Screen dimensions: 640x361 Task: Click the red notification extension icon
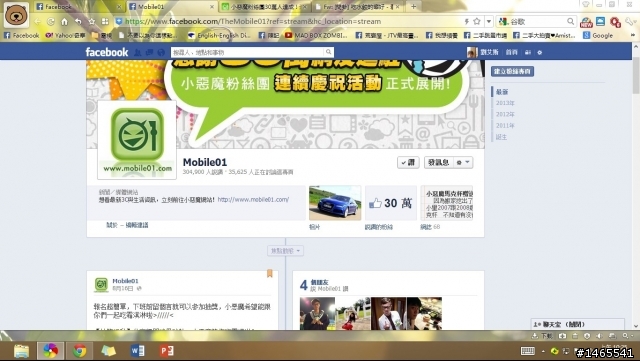click(x=615, y=22)
